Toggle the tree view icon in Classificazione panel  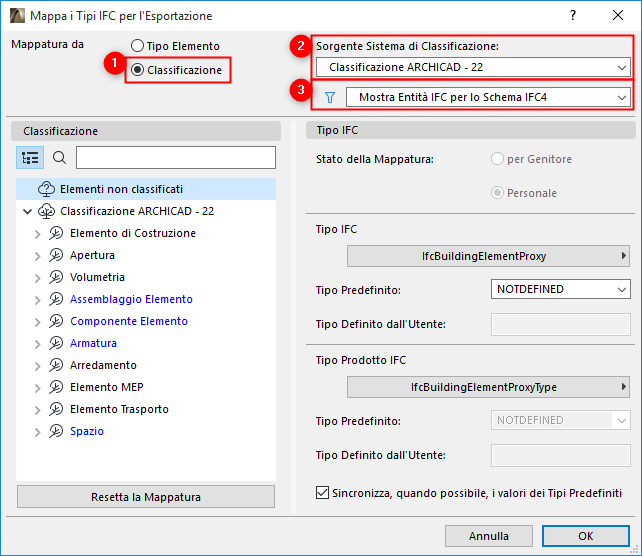coord(30,157)
